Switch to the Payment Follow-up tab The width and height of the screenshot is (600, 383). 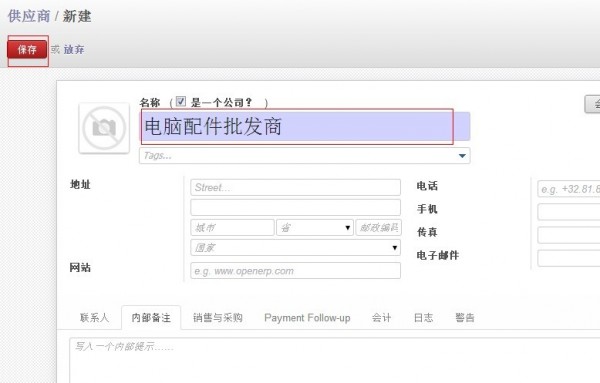307,318
